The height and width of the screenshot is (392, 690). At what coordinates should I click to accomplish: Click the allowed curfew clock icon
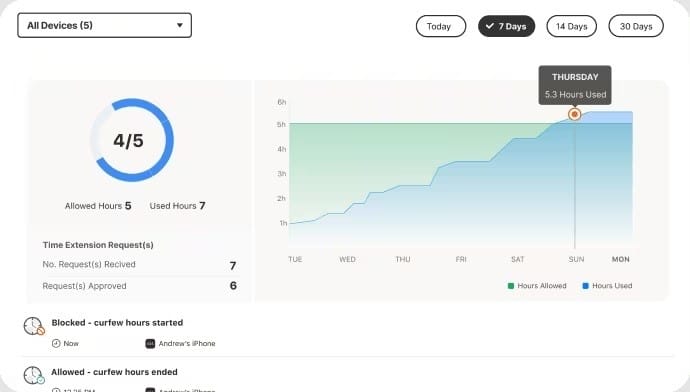point(34,375)
